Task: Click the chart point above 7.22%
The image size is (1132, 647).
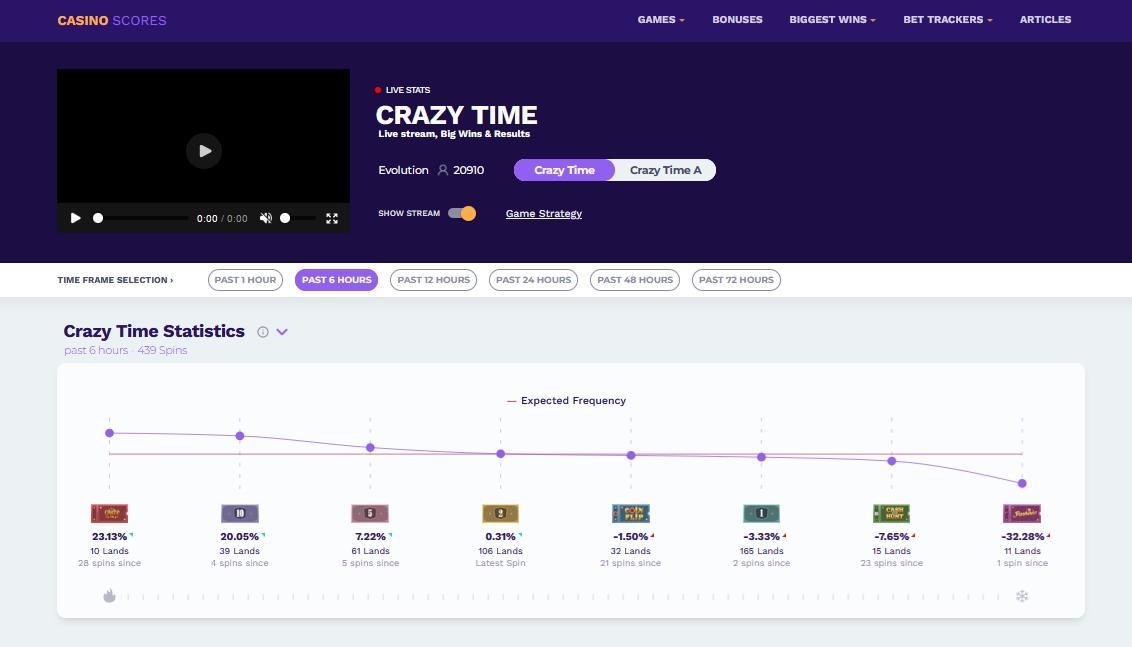Action: 370,448
